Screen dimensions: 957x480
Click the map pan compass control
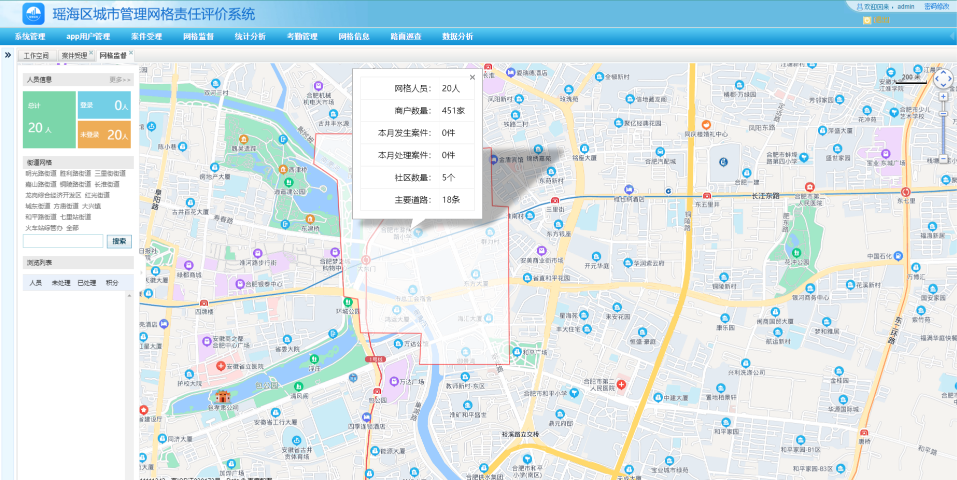943,78
